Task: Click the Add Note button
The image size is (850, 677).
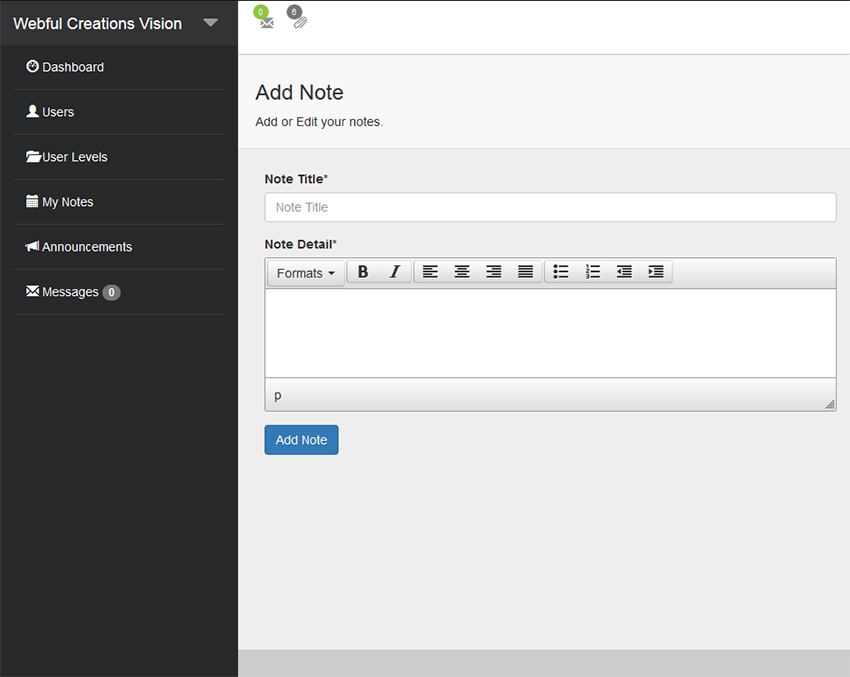Action: click(301, 440)
